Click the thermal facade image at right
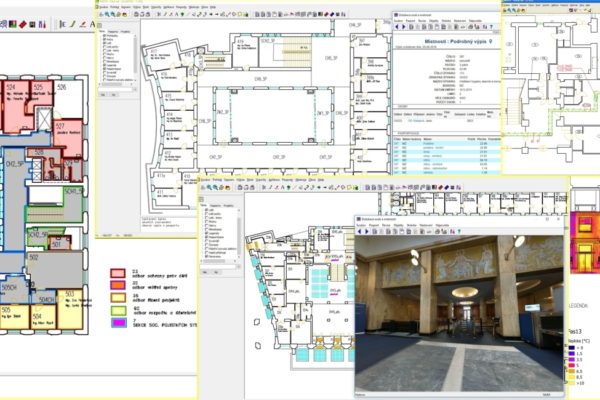The width and height of the screenshot is (600, 400). point(585,241)
